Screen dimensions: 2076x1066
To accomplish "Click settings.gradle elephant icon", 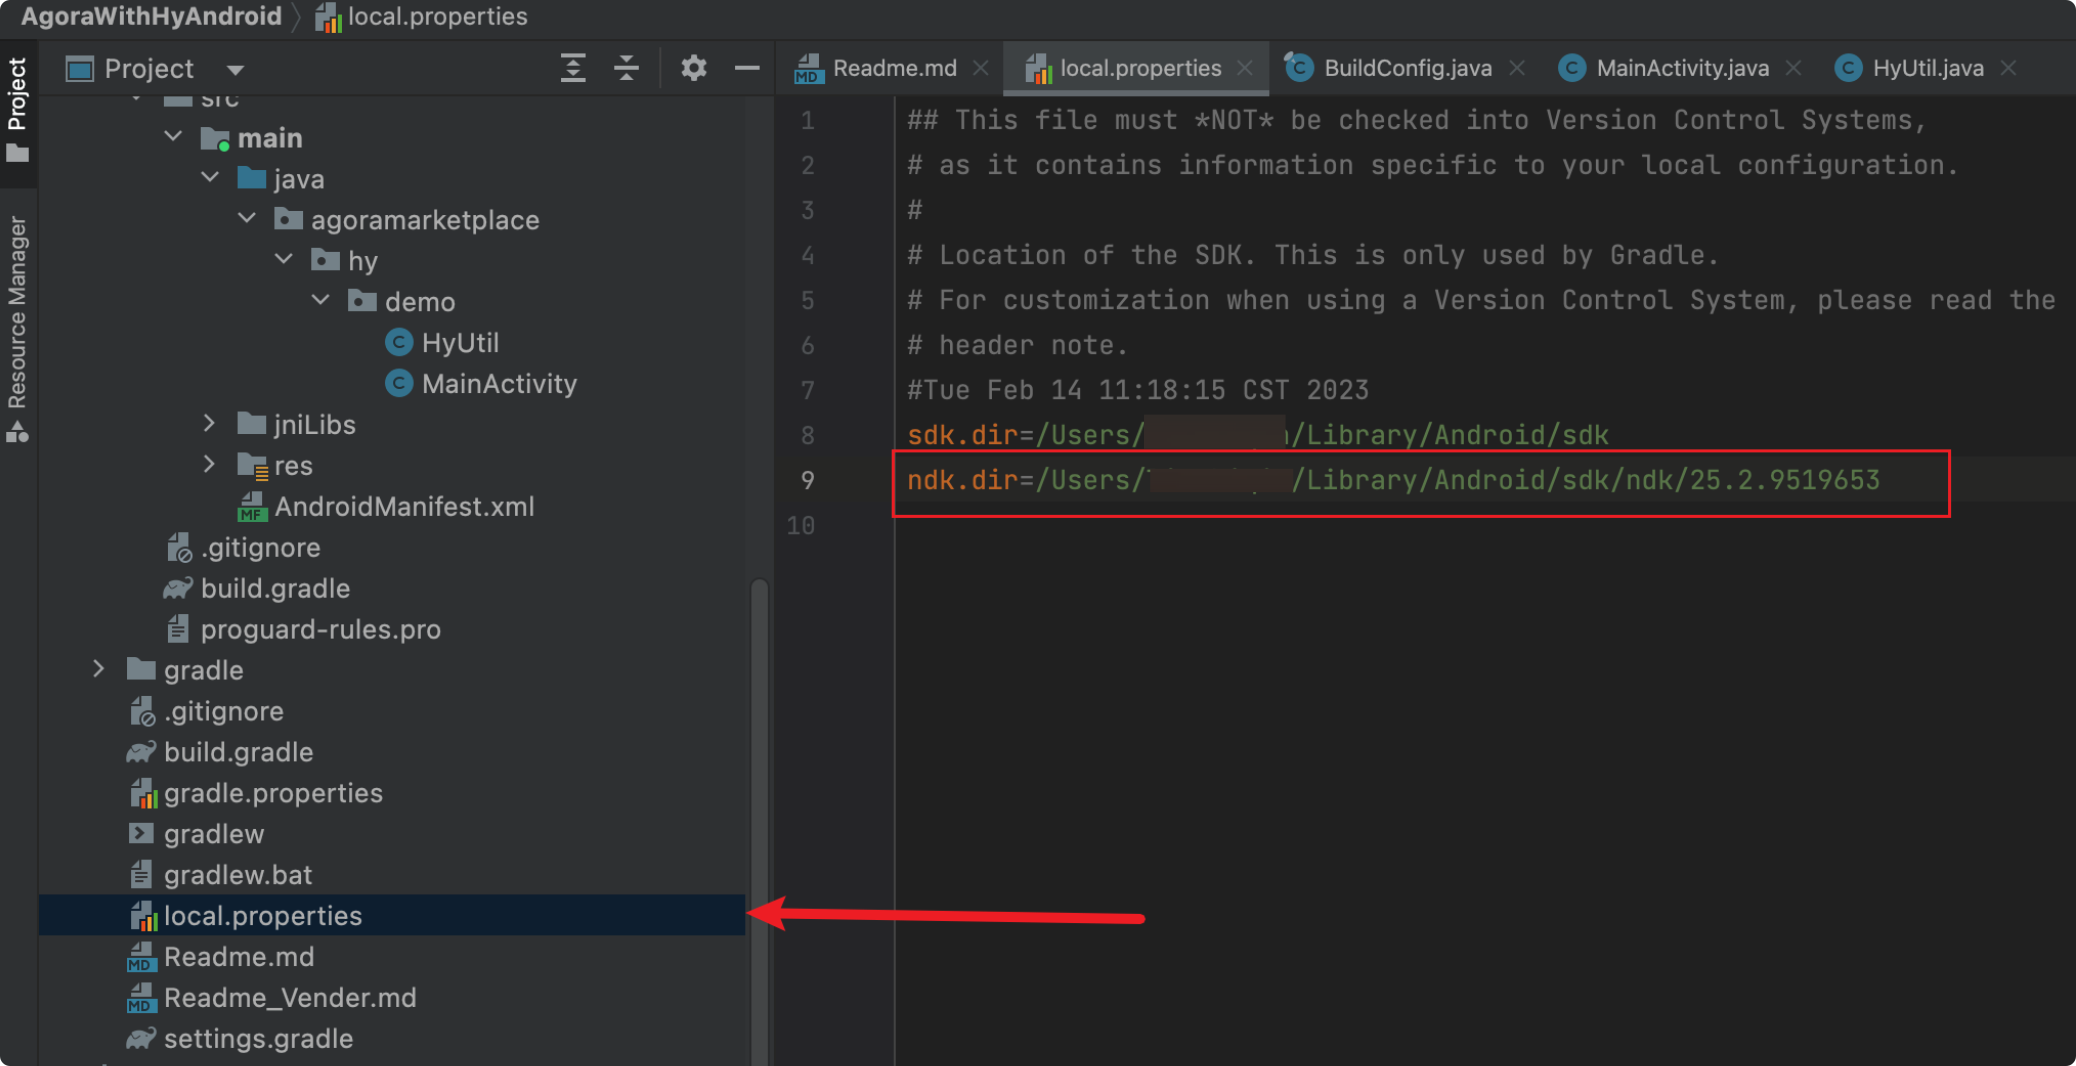I will [141, 1039].
